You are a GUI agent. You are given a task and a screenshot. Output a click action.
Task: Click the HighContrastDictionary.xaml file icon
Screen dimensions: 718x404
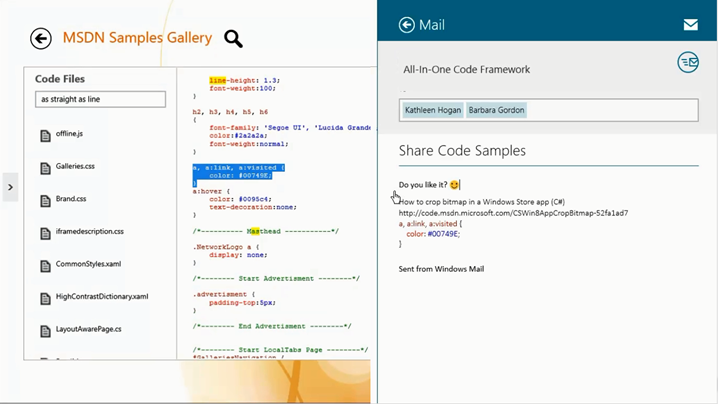click(x=45, y=298)
